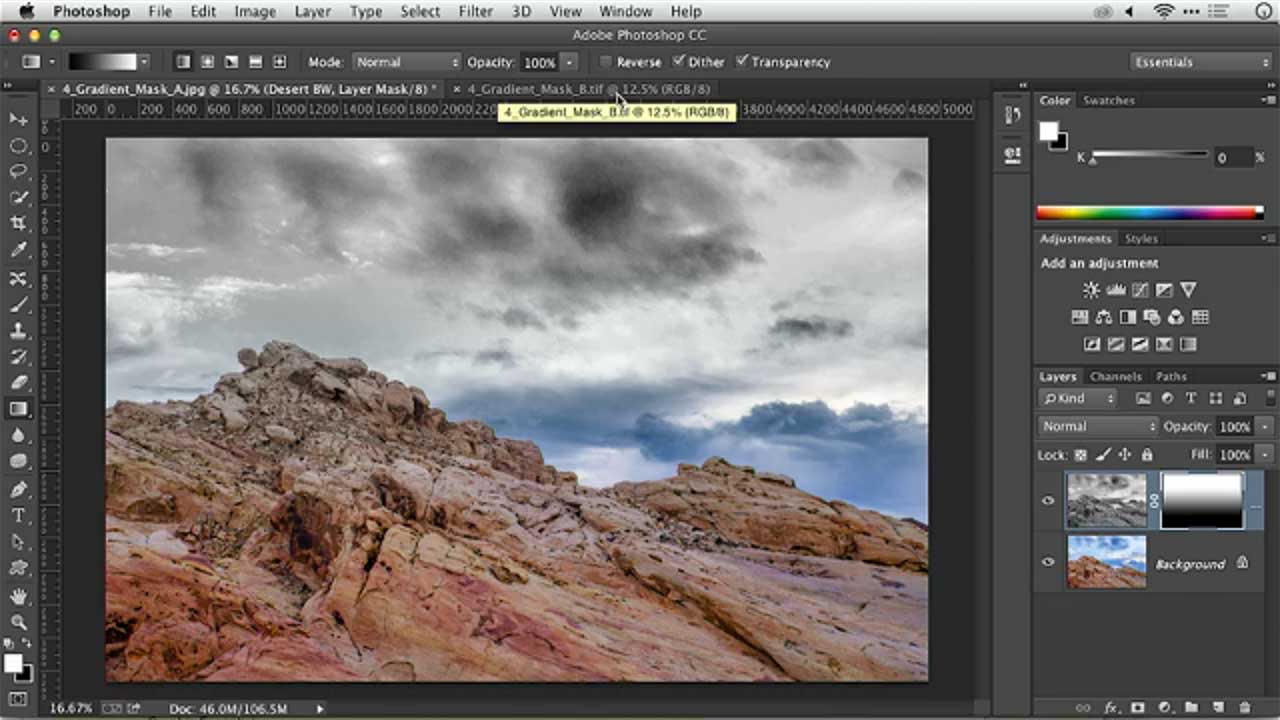Switch to the Styles tab

[x=1141, y=239]
